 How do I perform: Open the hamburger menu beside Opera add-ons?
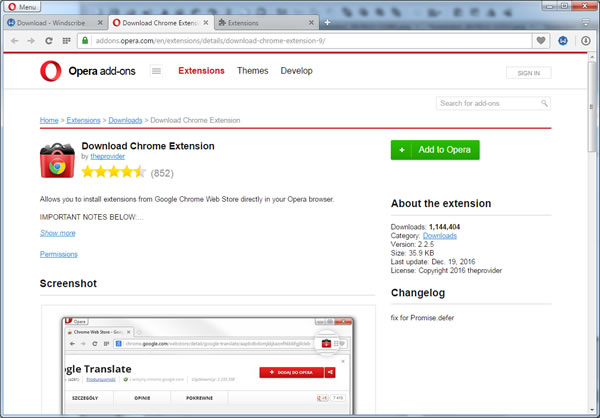point(156,71)
